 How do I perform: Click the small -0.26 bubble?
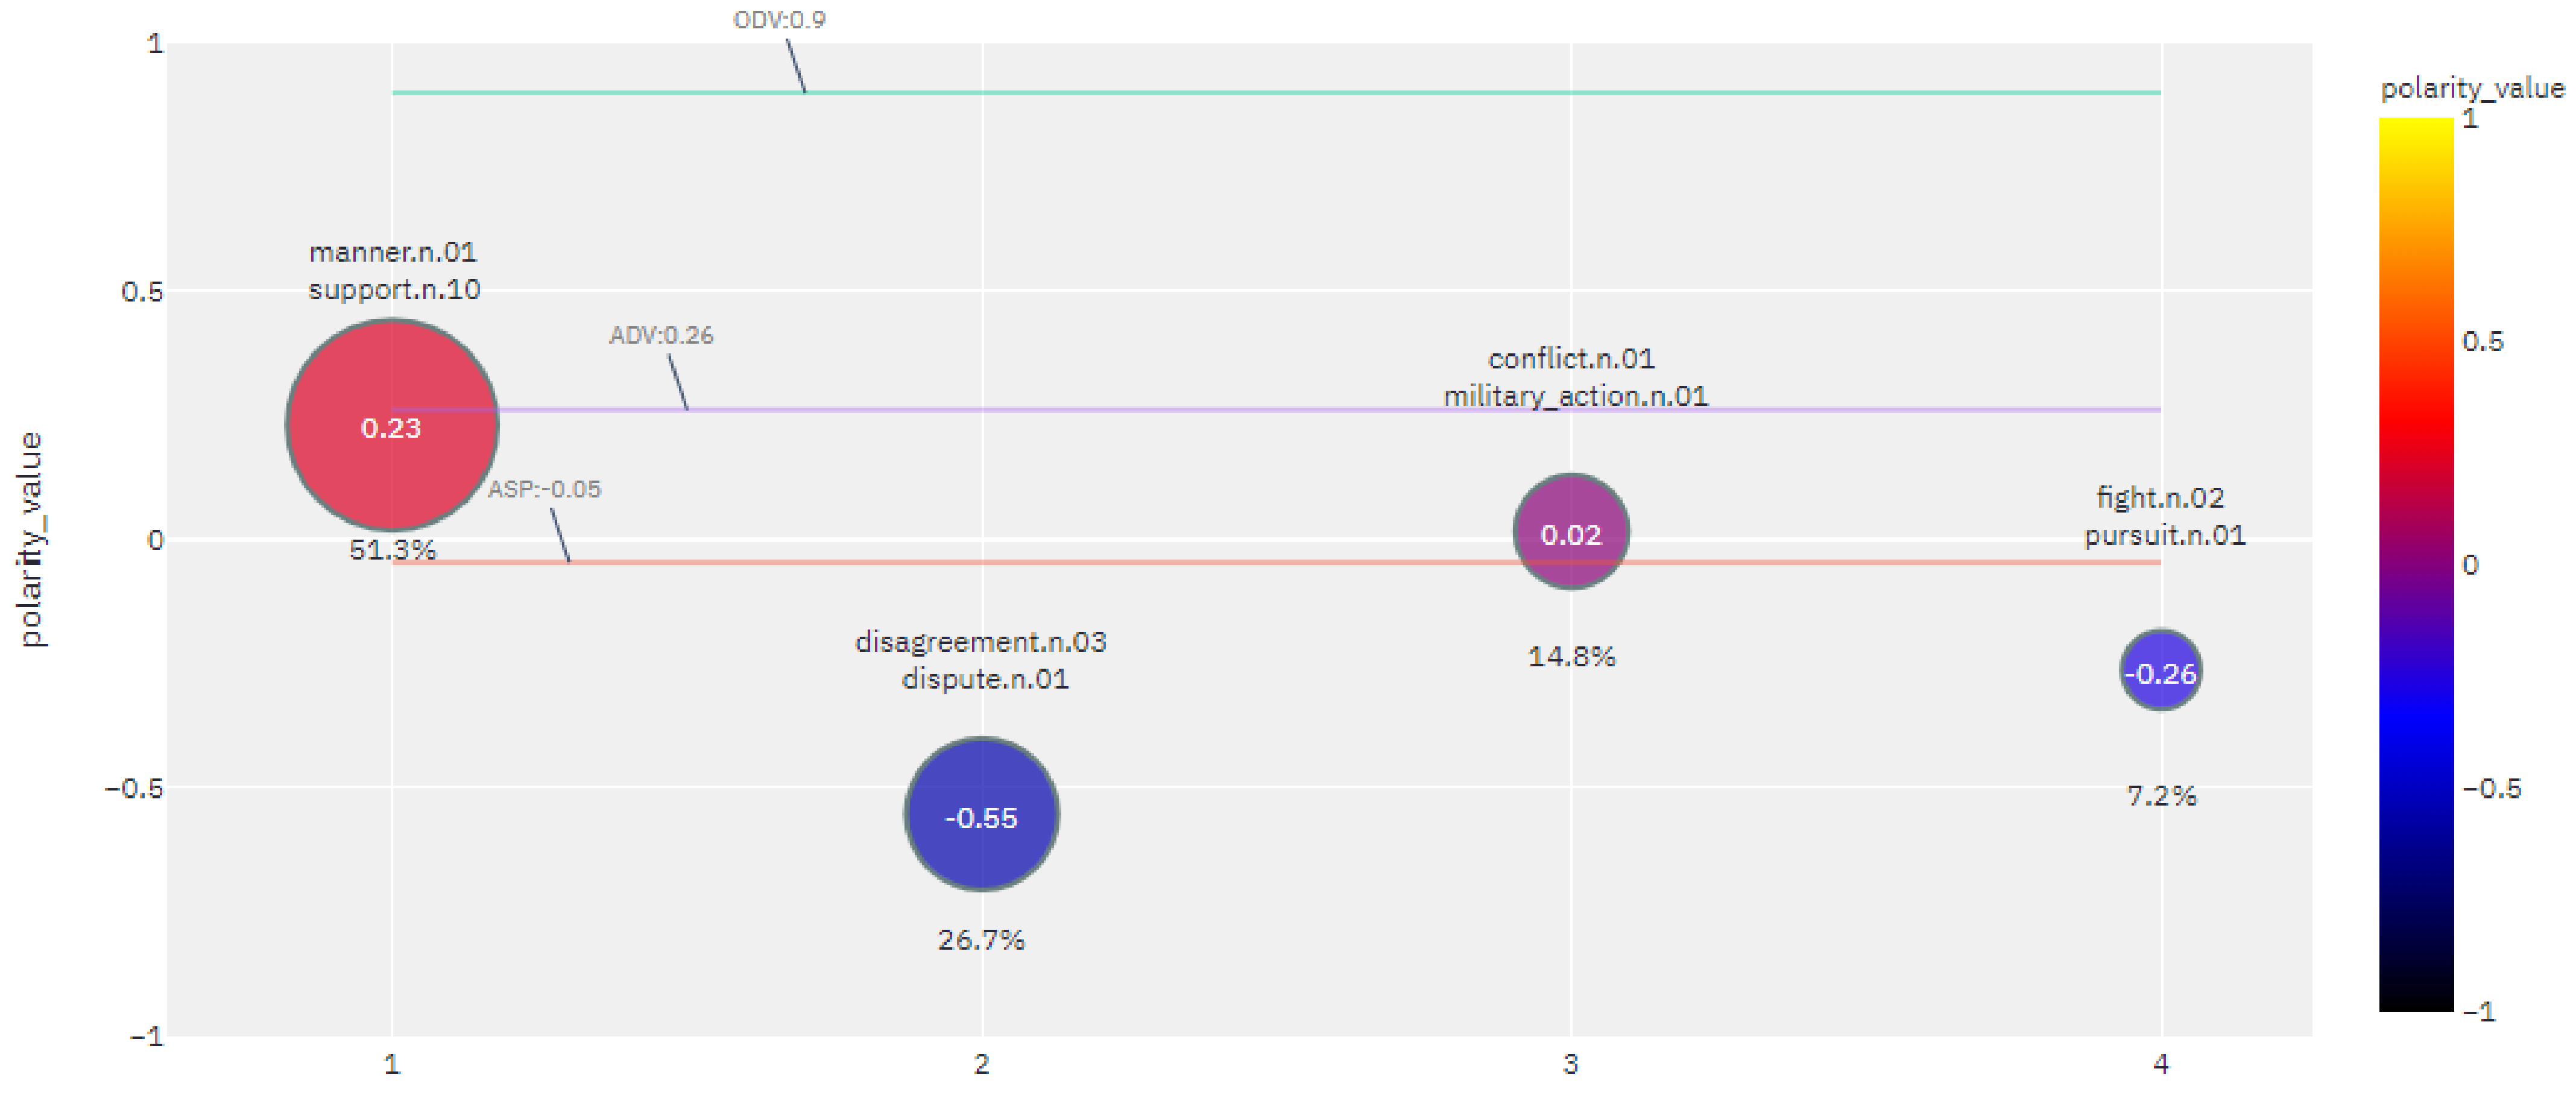click(2160, 670)
